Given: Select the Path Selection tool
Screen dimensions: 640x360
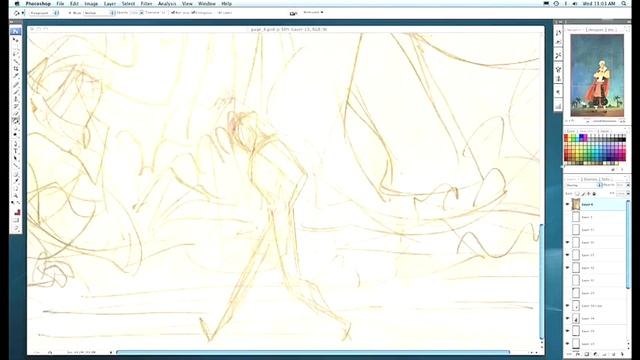Looking at the screenshot, I should pos(16,158).
